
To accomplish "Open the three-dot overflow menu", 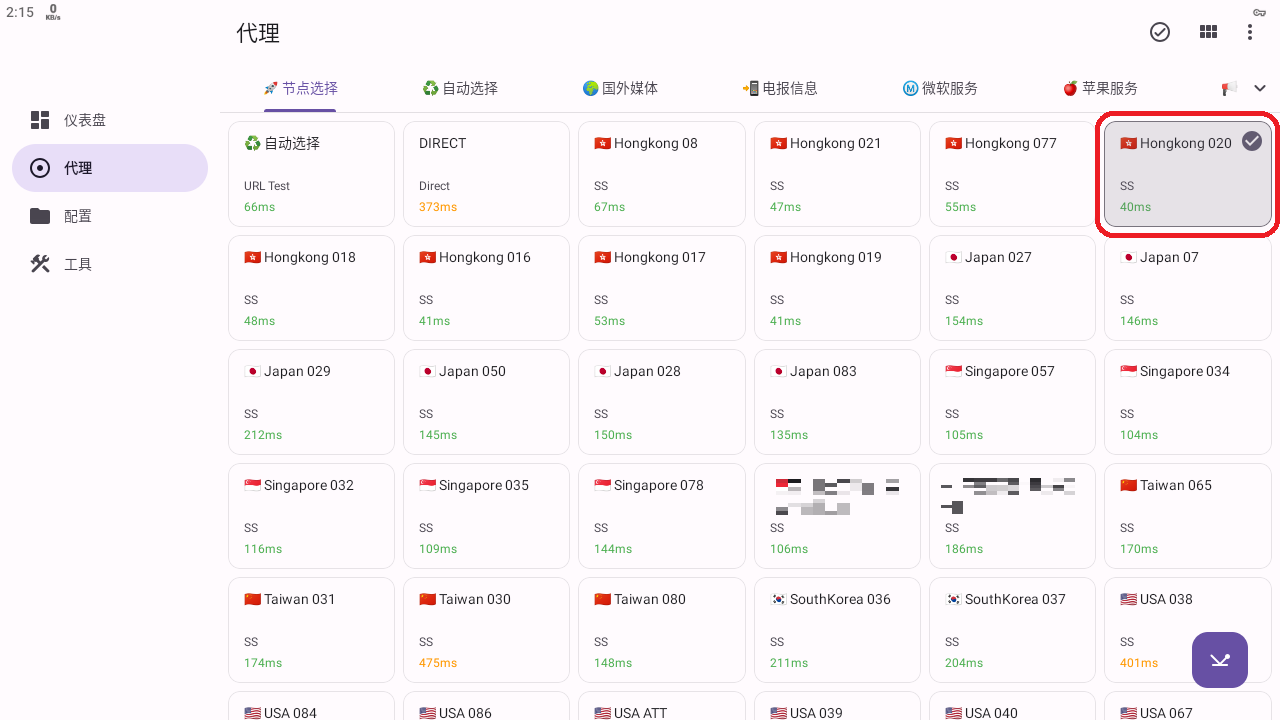I will (1250, 32).
